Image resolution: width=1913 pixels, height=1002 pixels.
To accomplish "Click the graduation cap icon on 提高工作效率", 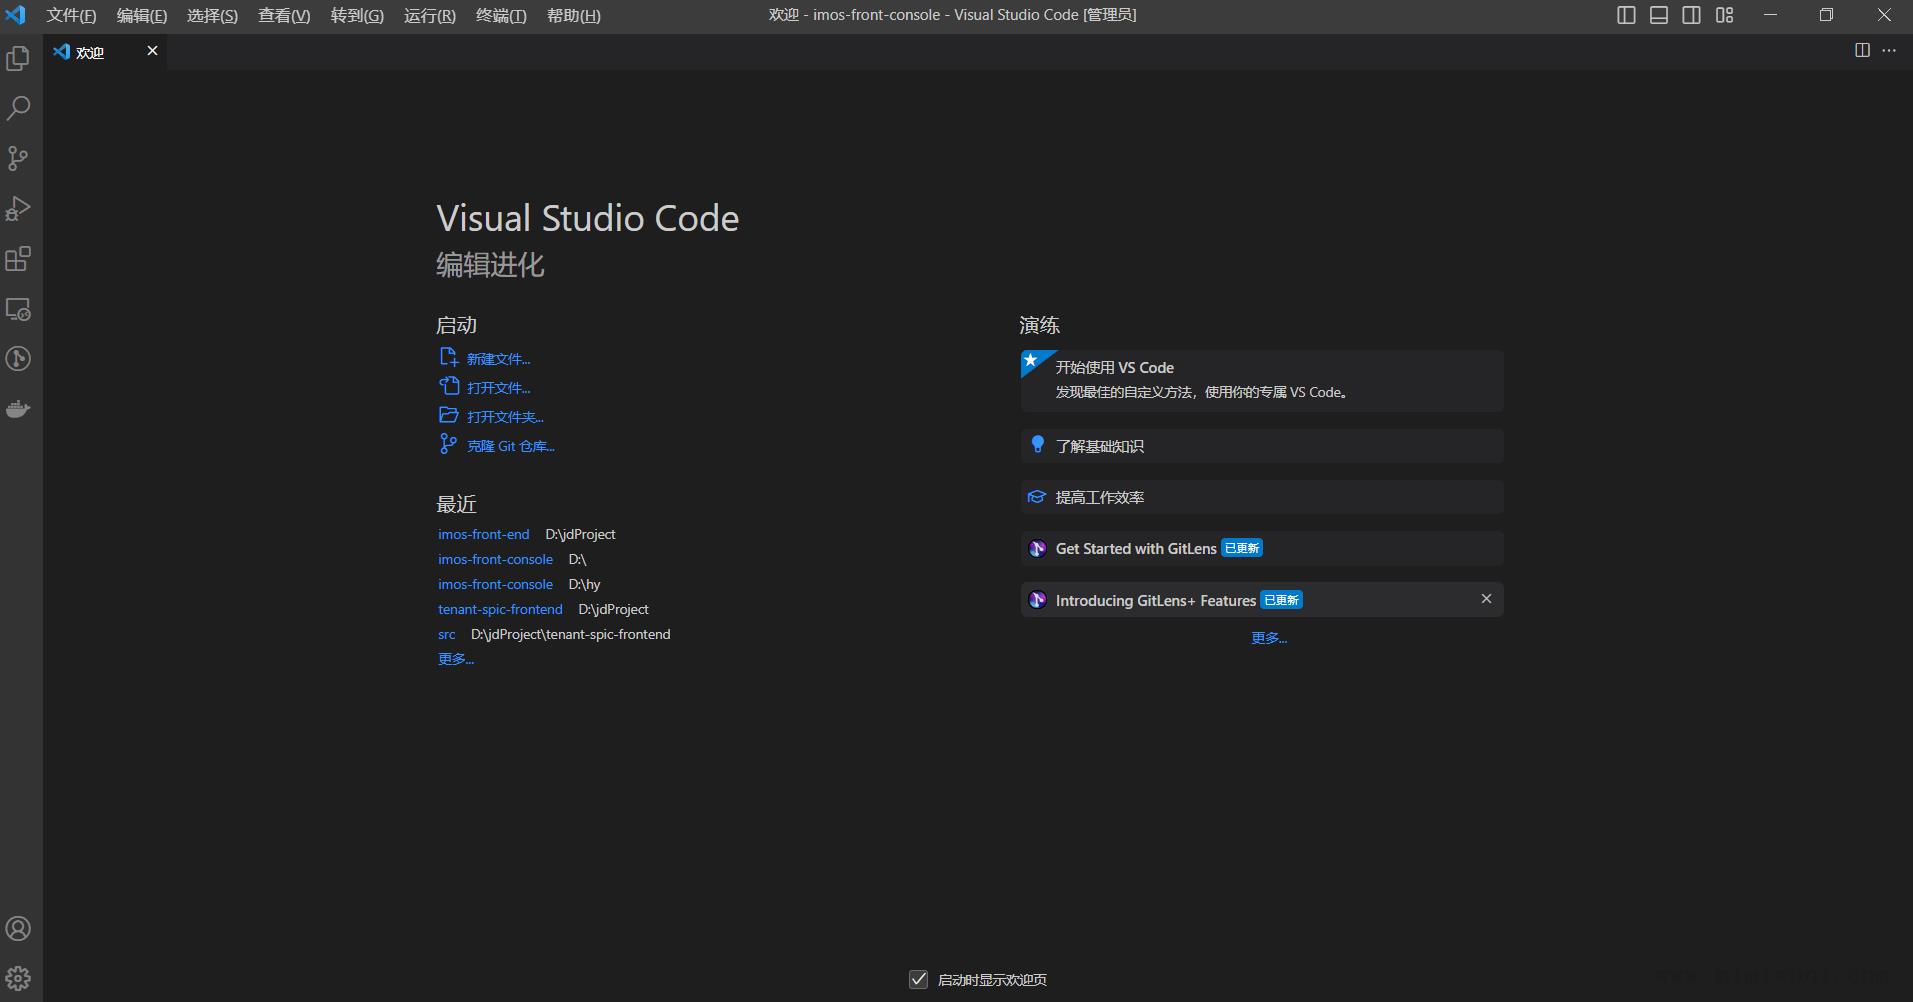I will [1037, 497].
